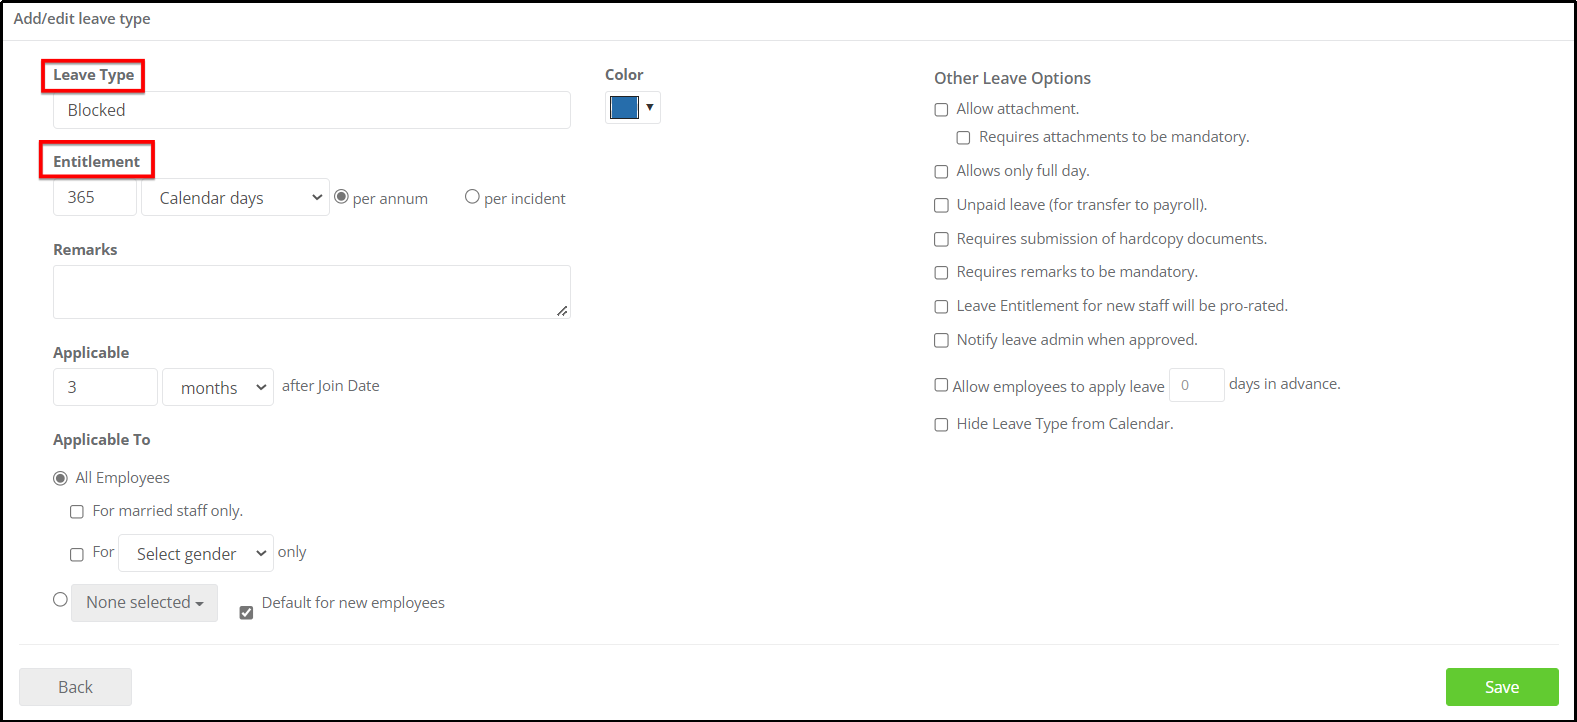Expand the Select gender dropdown
Viewport: 1577px width, 722px height.
click(196, 553)
